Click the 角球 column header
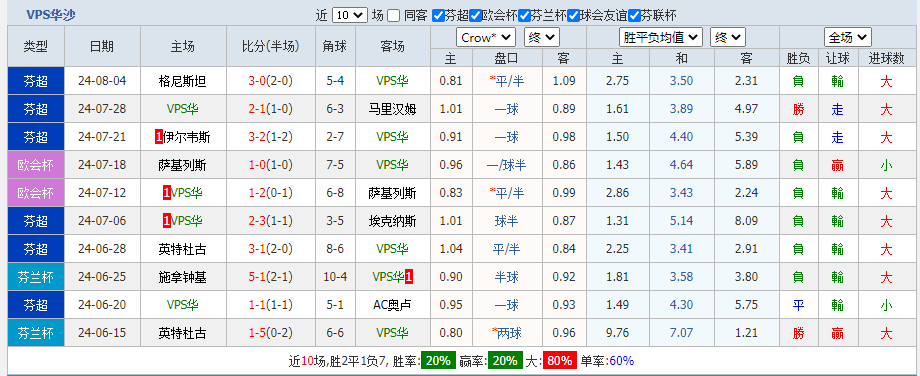920x376 pixels. (x=335, y=46)
